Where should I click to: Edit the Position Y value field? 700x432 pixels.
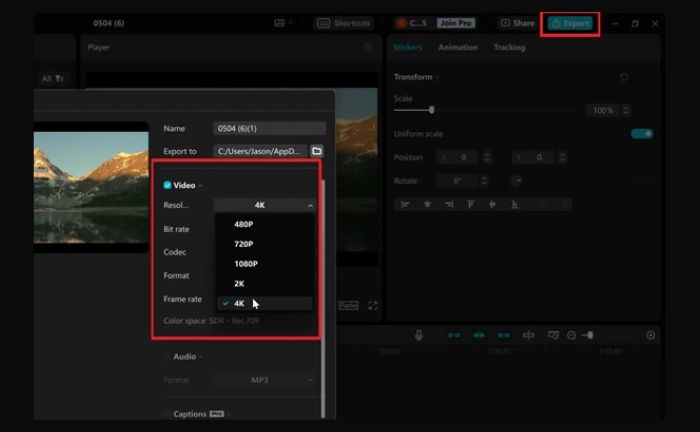(x=534, y=157)
